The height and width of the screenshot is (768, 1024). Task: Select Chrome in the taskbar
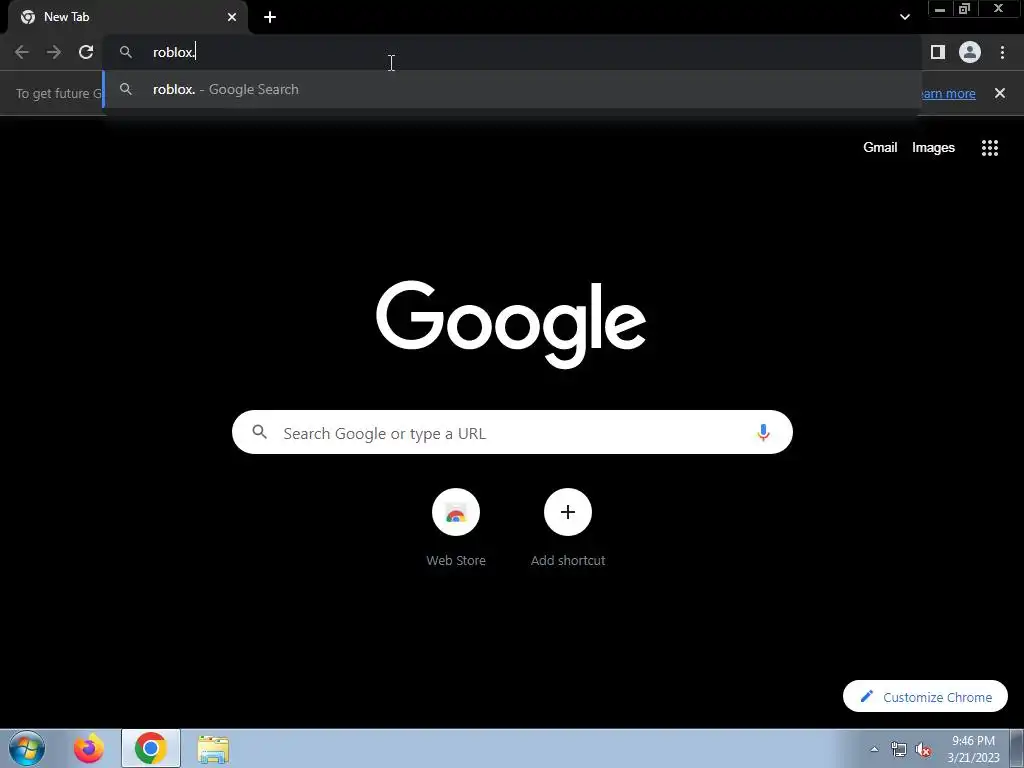point(151,748)
